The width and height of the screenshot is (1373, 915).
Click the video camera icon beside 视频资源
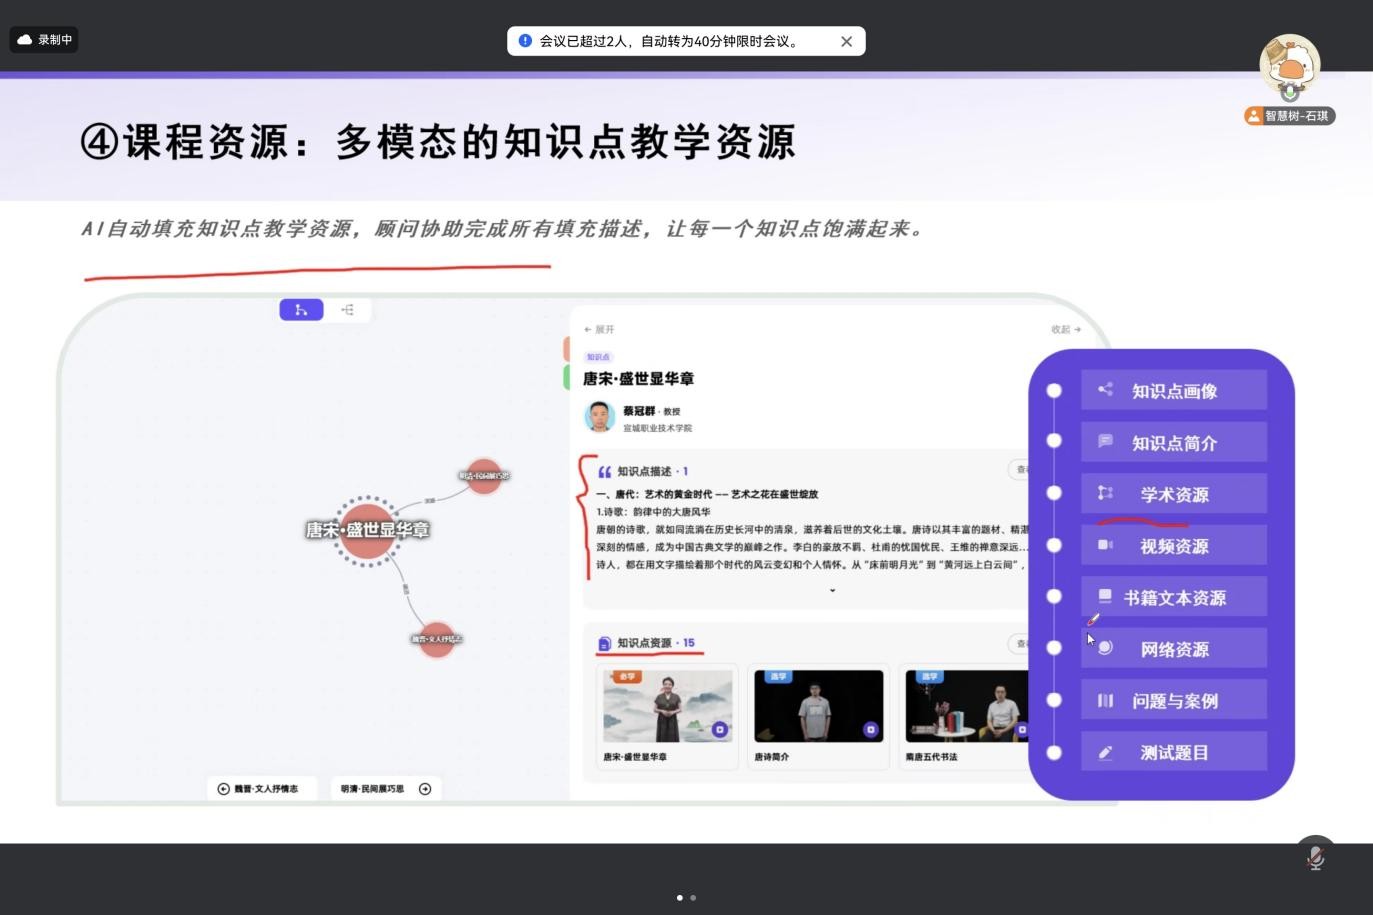(x=1105, y=545)
